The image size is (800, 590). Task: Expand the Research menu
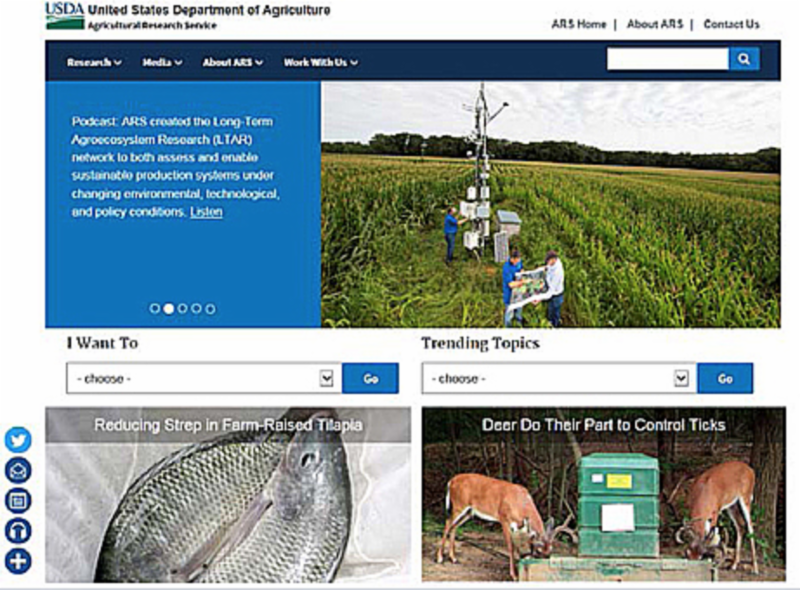[x=94, y=62]
